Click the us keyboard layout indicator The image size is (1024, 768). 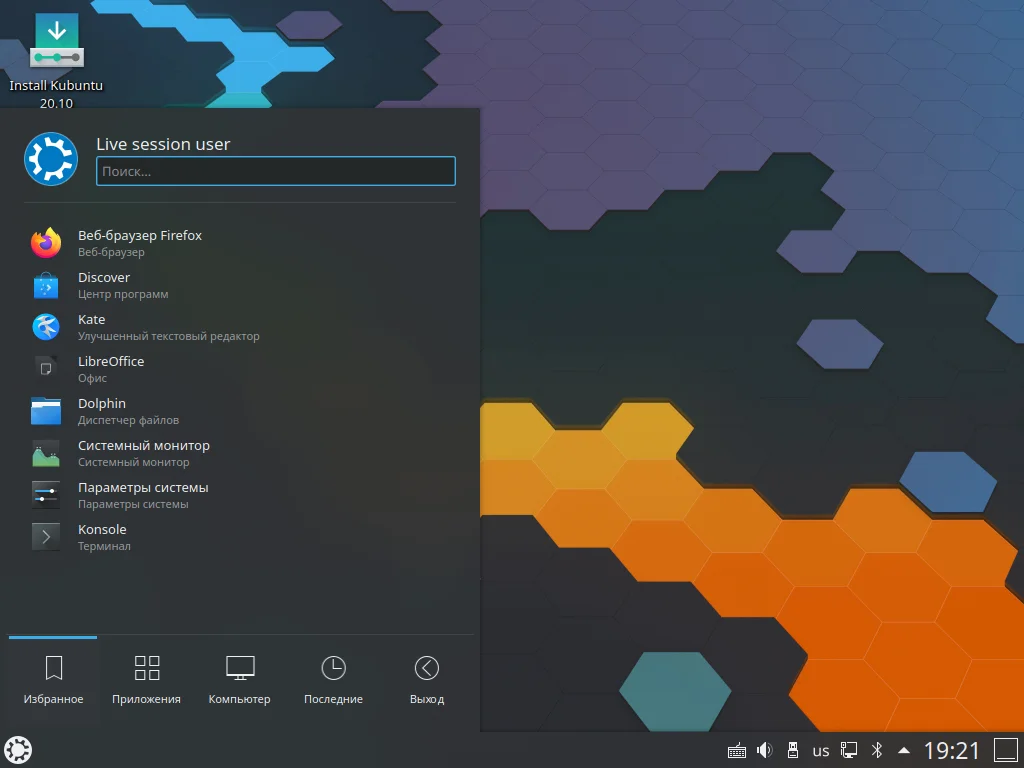(x=820, y=749)
